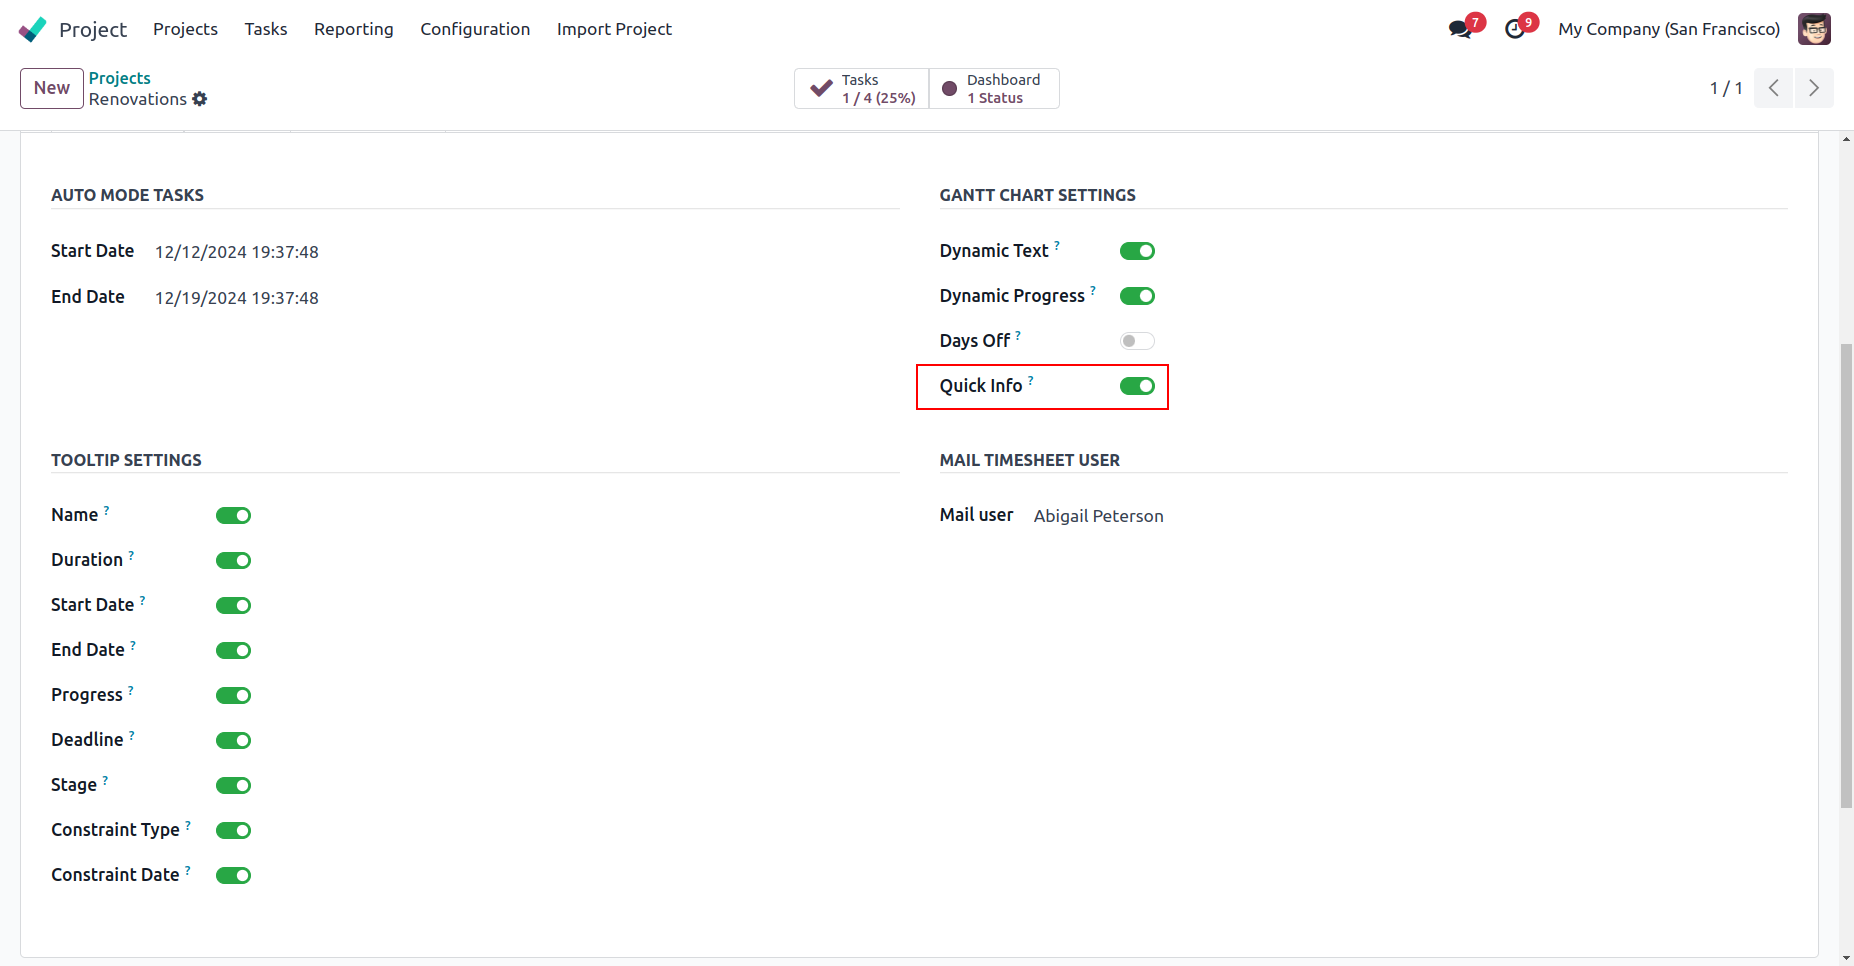Click the user avatar picture
This screenshot has height=966, width=1854.
(1814, 29)
